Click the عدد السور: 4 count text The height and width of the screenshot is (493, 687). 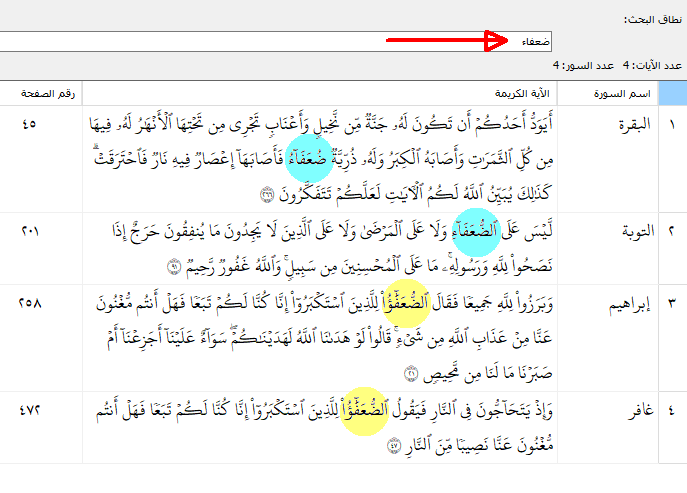[x=583, y=66]
